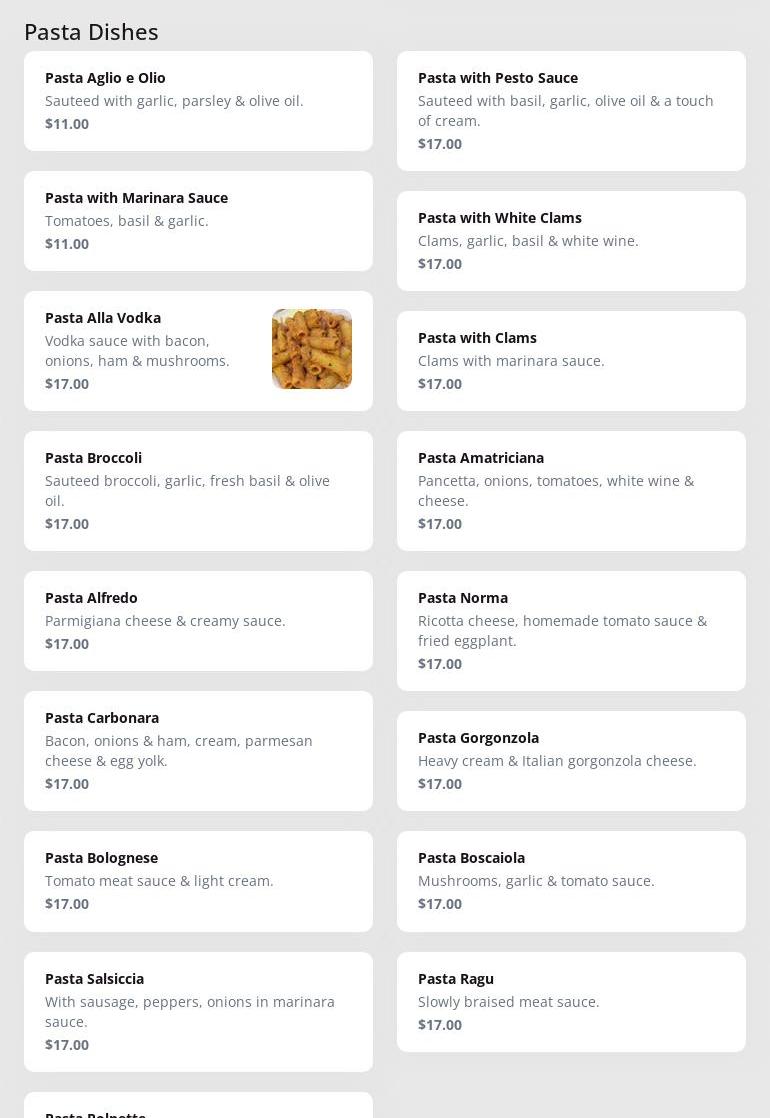Add Pasta Carbonara to the order

[x=198, y=751]
